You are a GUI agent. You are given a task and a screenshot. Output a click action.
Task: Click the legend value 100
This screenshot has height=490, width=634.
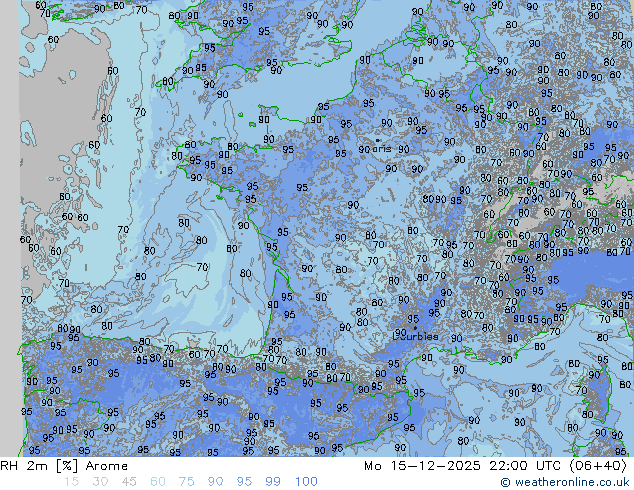306,482
